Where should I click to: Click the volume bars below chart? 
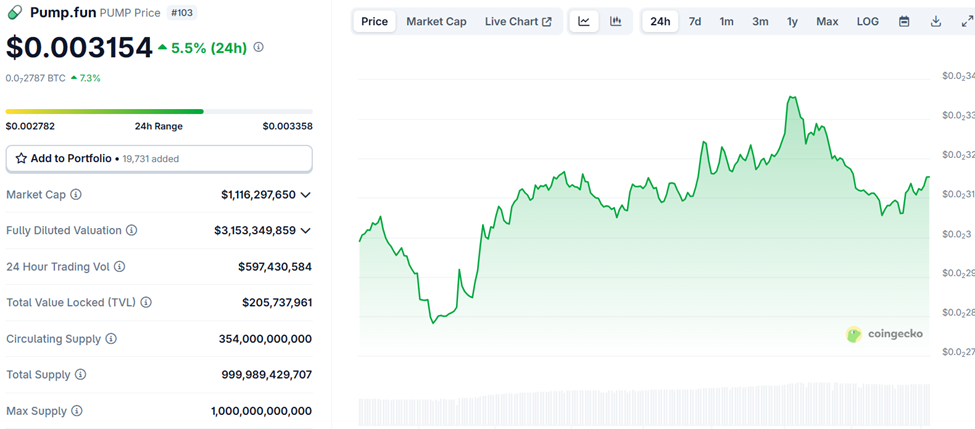tap(645, 404)
